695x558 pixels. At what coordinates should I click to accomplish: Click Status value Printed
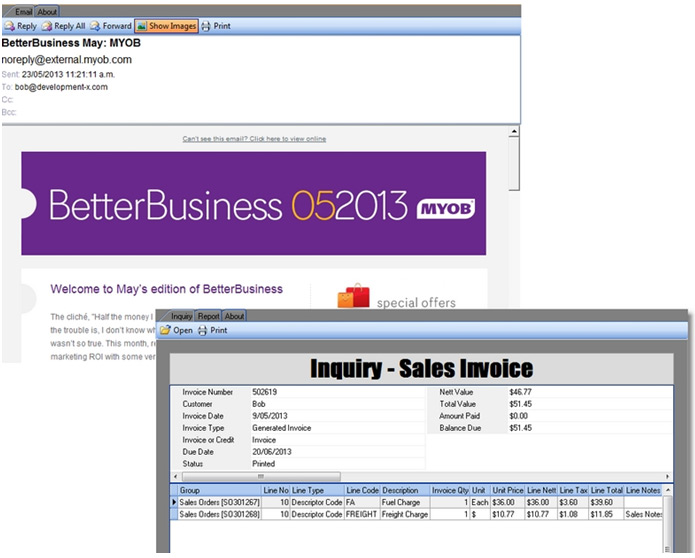263,464
